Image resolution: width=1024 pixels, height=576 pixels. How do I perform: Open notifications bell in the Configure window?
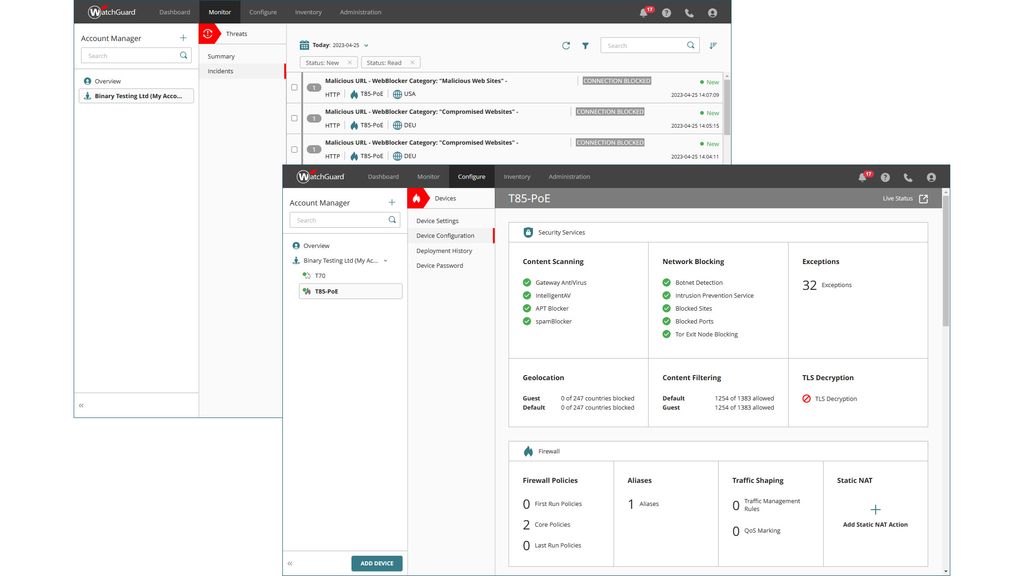click(862, 177)
